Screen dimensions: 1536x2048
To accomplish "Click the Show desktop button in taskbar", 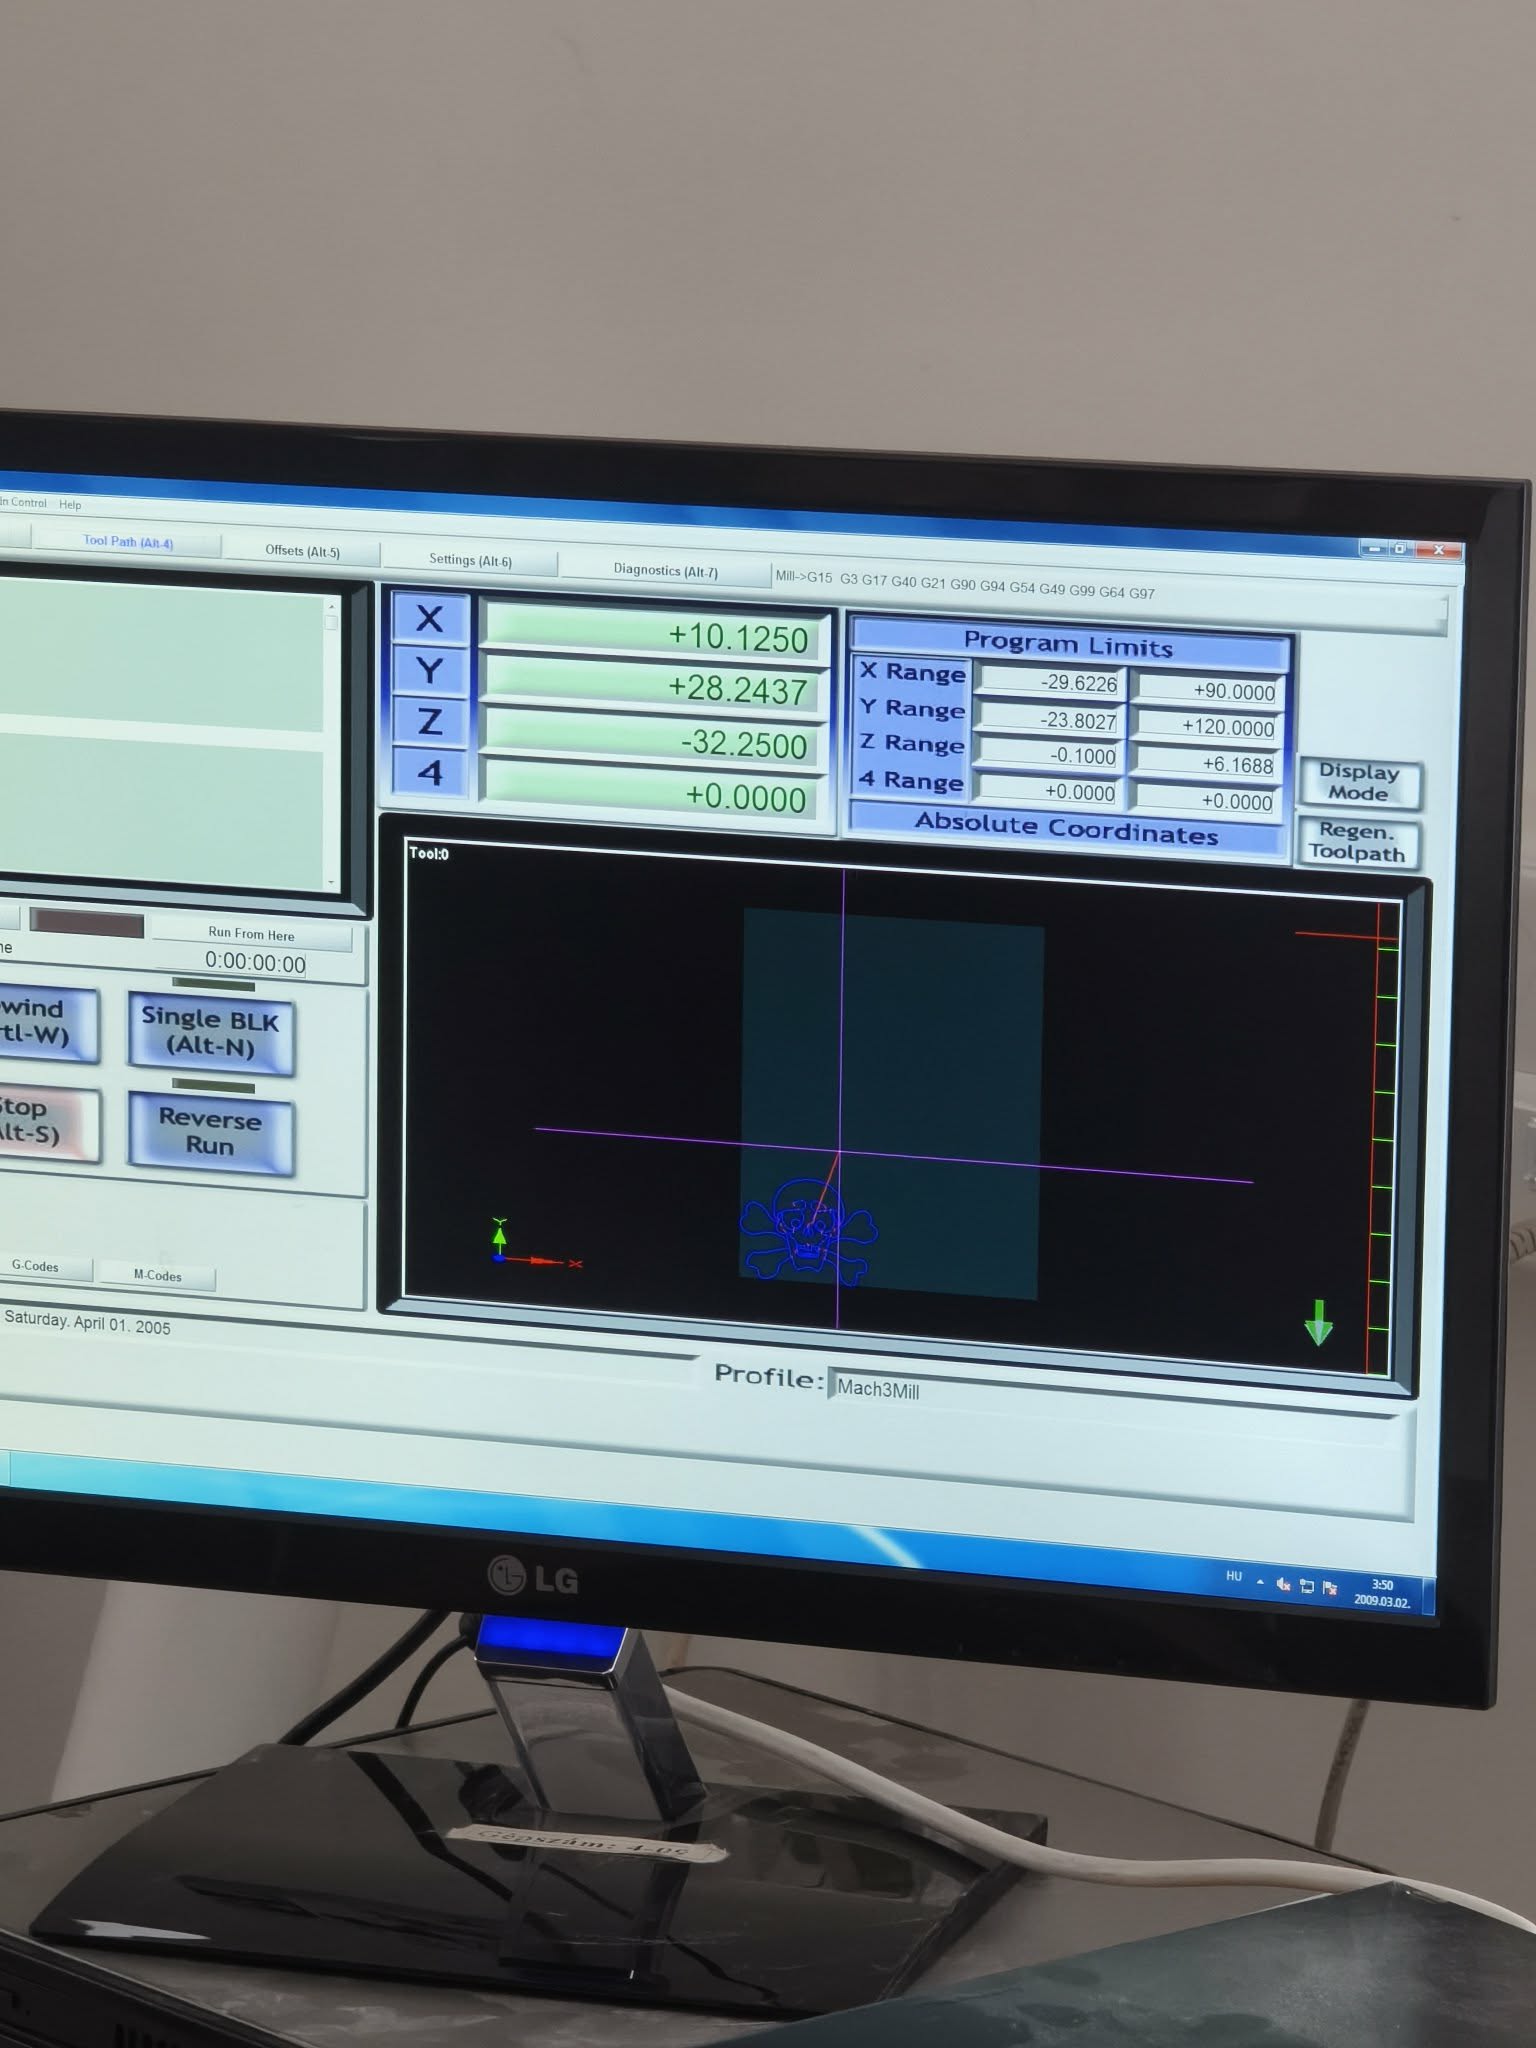I will [x=1427, y=1597].
